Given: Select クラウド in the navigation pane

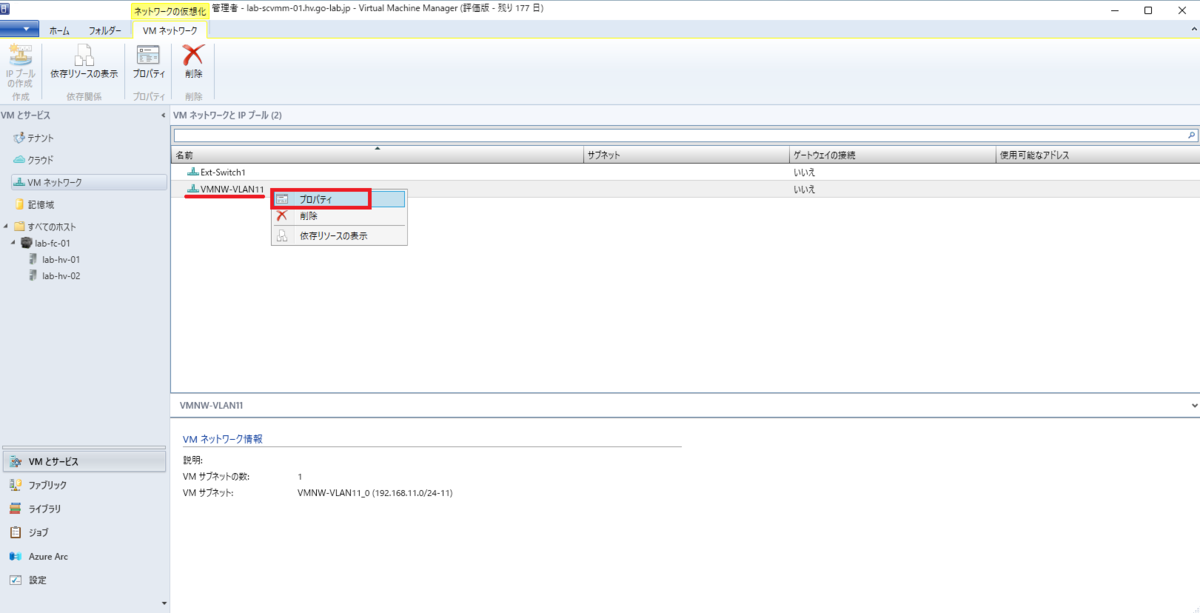Looking at the screenshot, I should pos(41,160).
